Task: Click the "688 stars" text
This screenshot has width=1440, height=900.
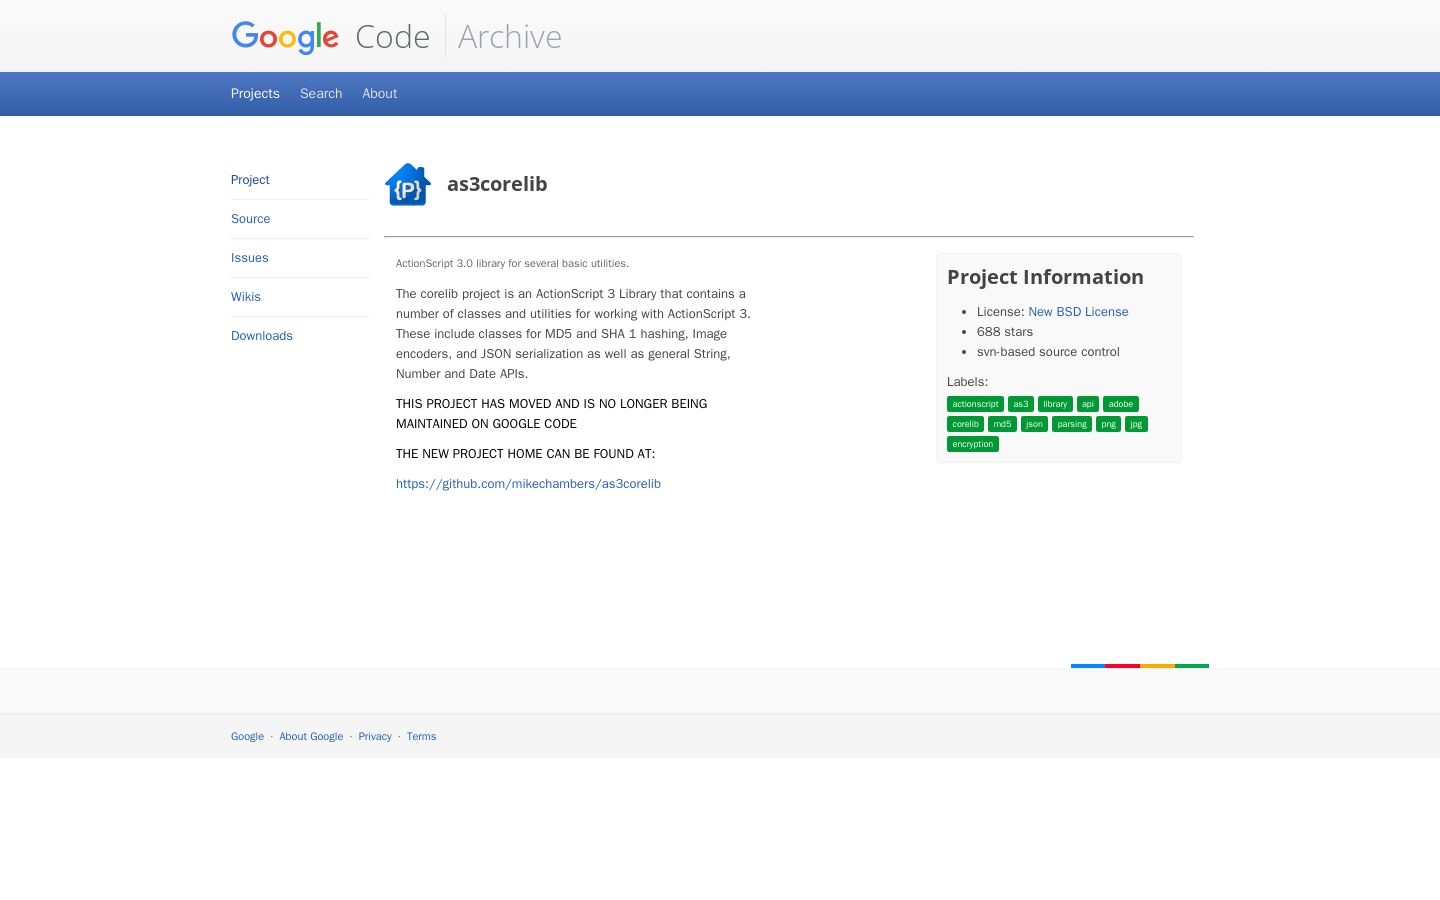Action: [x=1005, y=332]
